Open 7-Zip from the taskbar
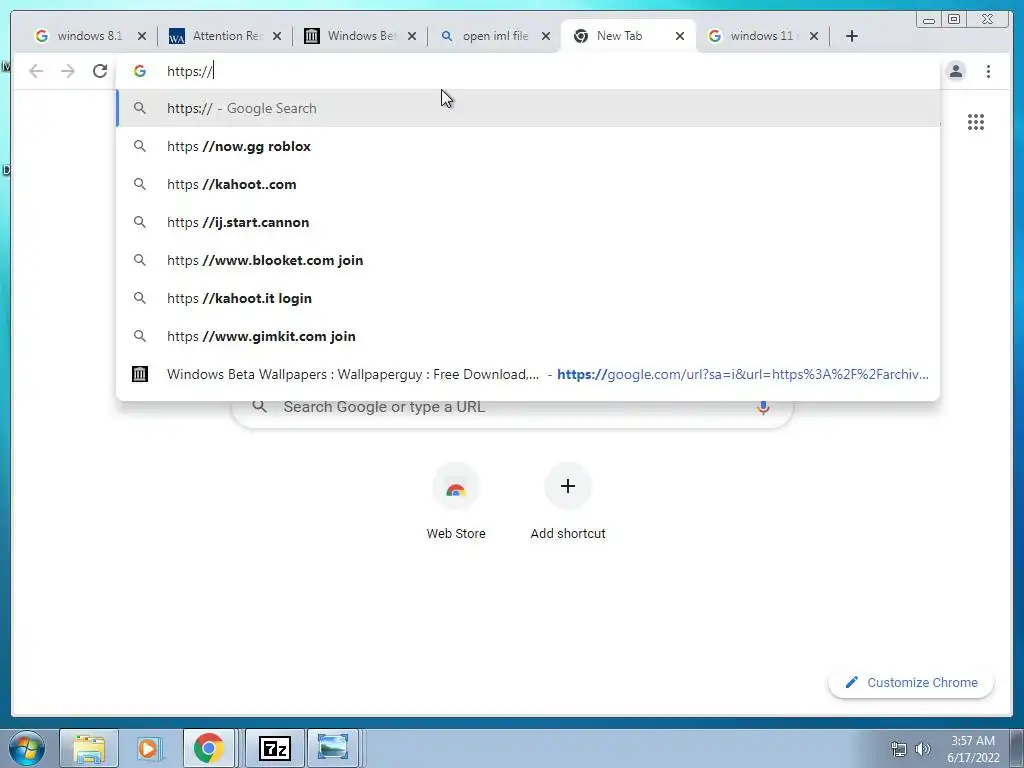Image resolution: width=1024 pixels, height=768 pixels. tap(274, 748)
